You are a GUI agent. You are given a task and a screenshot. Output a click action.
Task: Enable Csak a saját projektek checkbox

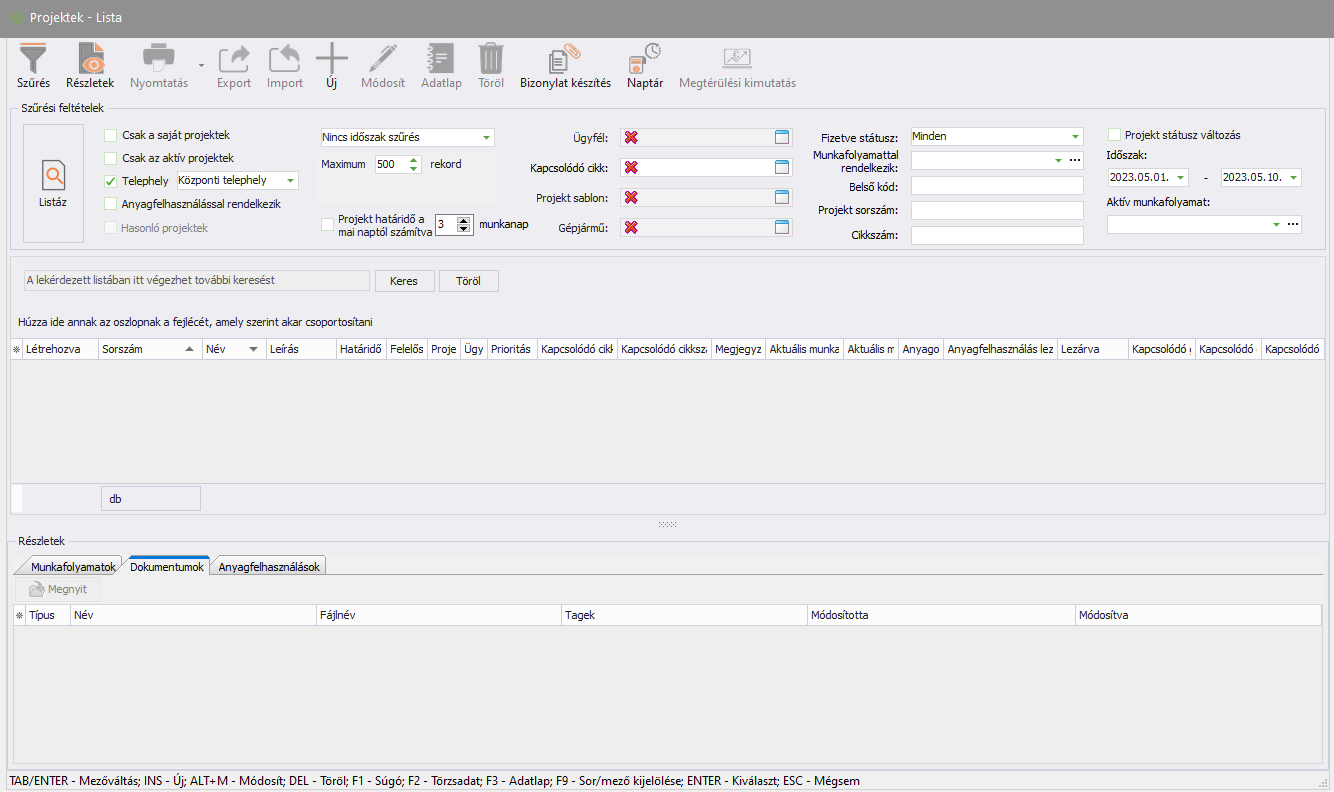pos(111,134)
